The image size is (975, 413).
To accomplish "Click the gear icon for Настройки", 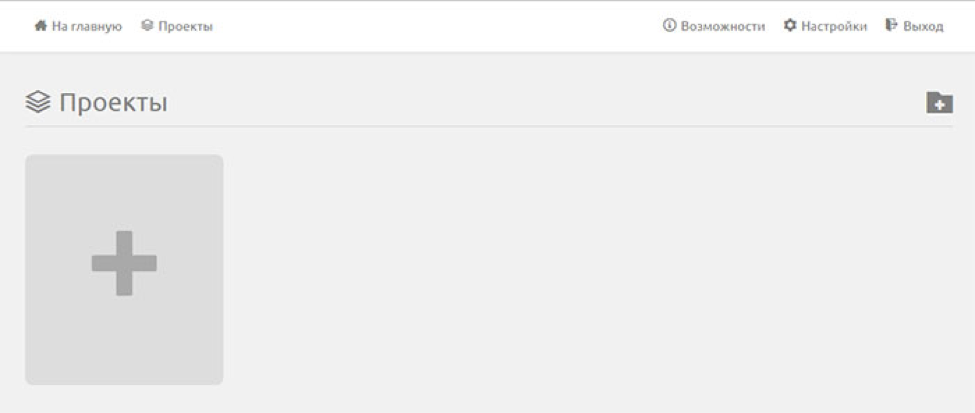I will [x=790, y=26].
